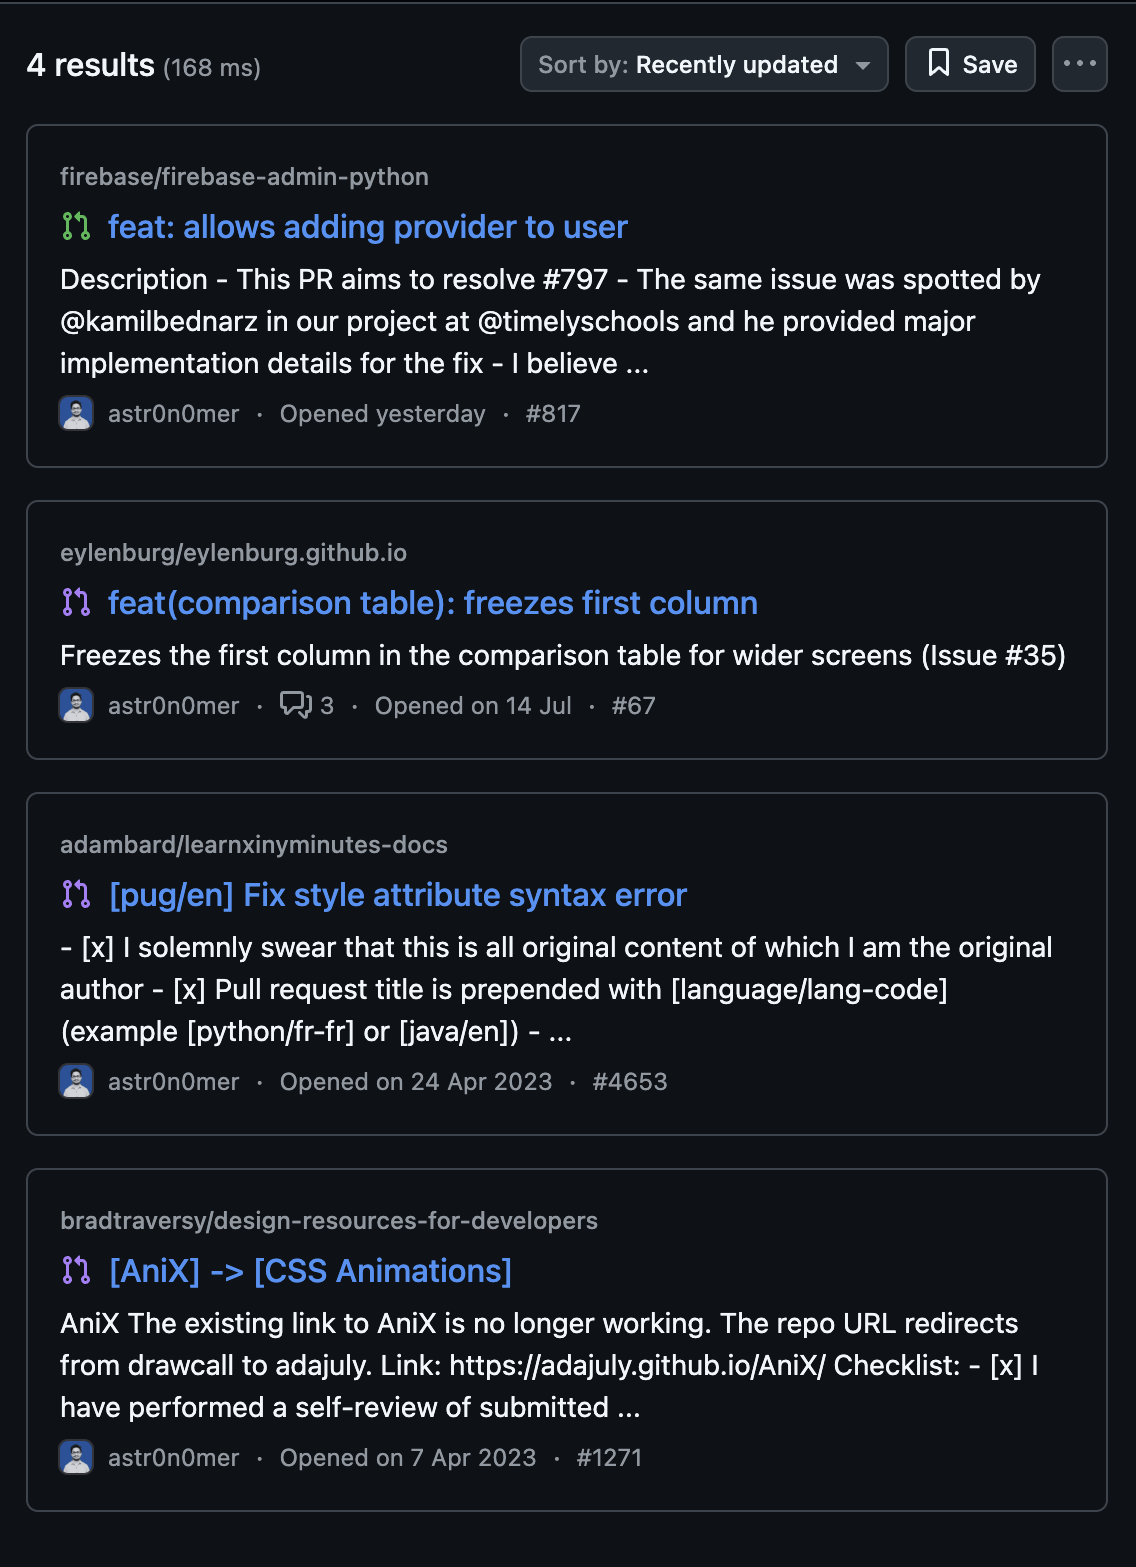Viewport: 1136px width, 1567px height.
Task: Click the pull request icon beside 'feat: allows adding provider to user'
Action: click(x=74, y=227)
